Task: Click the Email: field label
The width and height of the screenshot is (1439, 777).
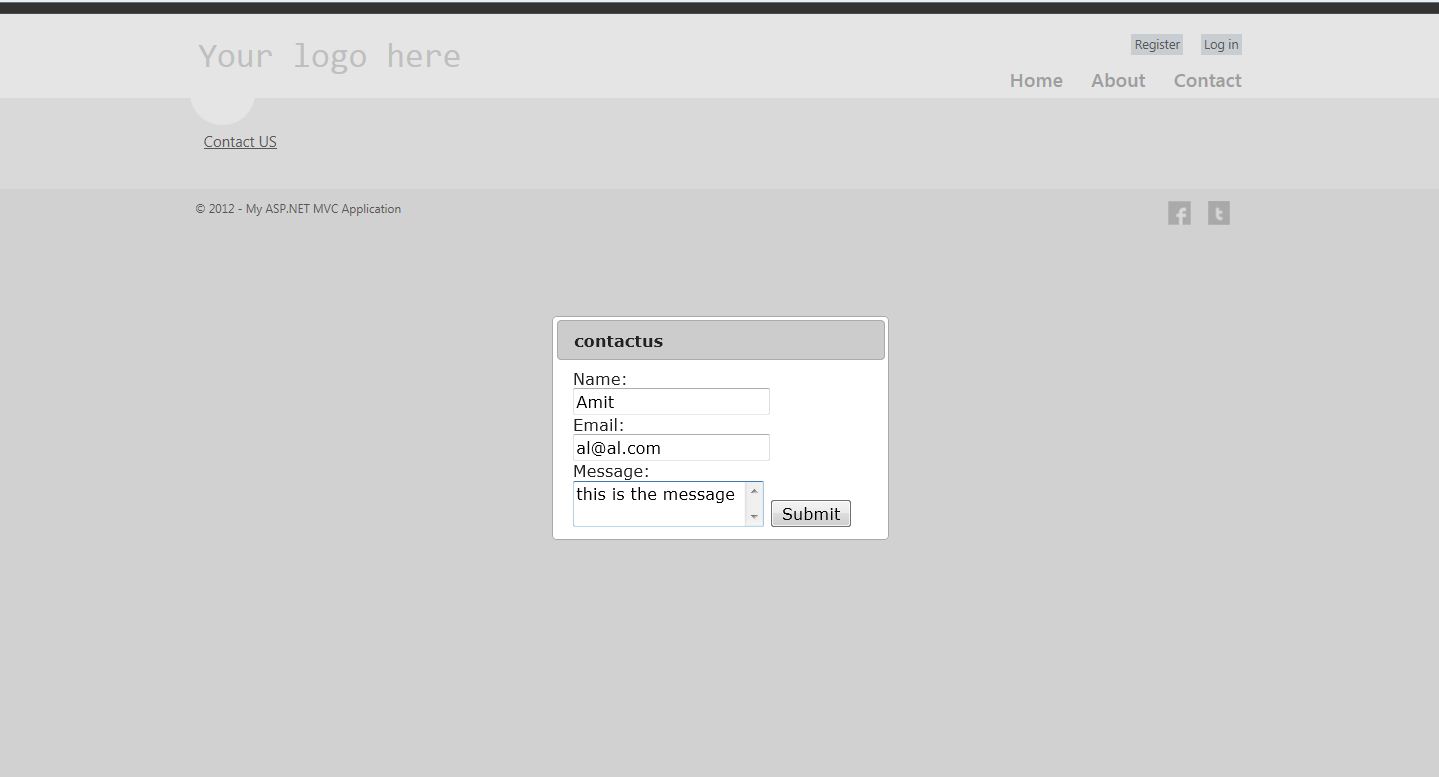Action: click(597, 424)
